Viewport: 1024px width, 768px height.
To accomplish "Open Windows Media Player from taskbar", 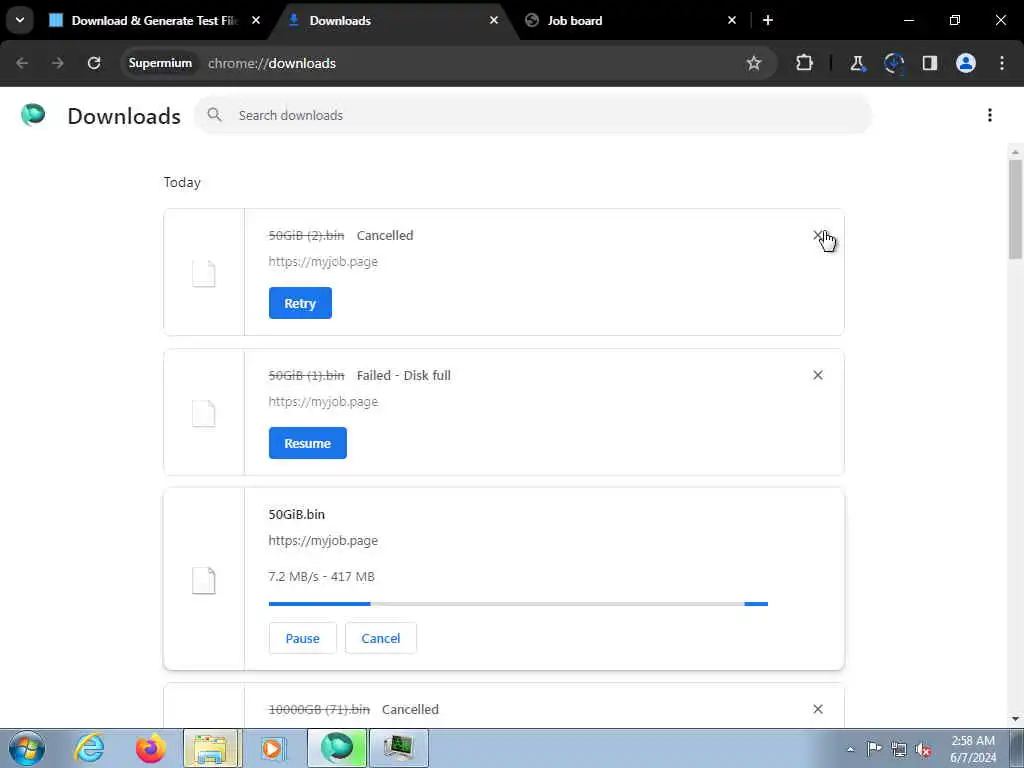I will [x=274, y=748].
